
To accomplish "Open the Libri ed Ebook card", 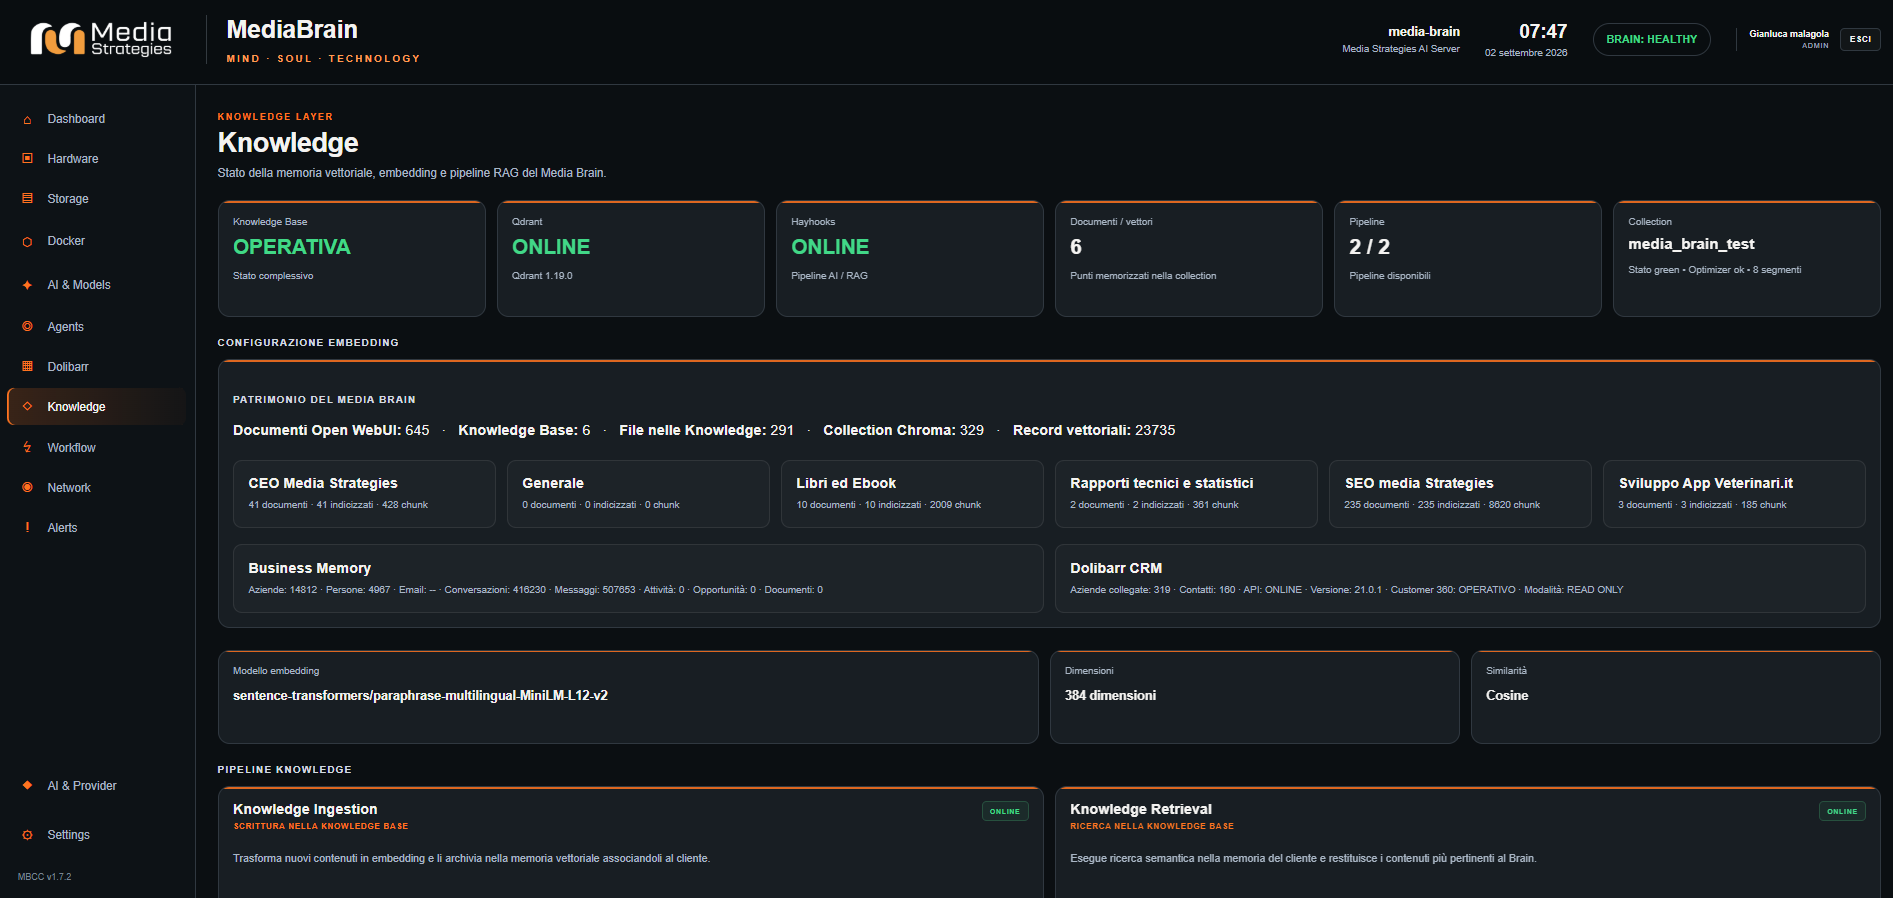I will tap(912, 494).
